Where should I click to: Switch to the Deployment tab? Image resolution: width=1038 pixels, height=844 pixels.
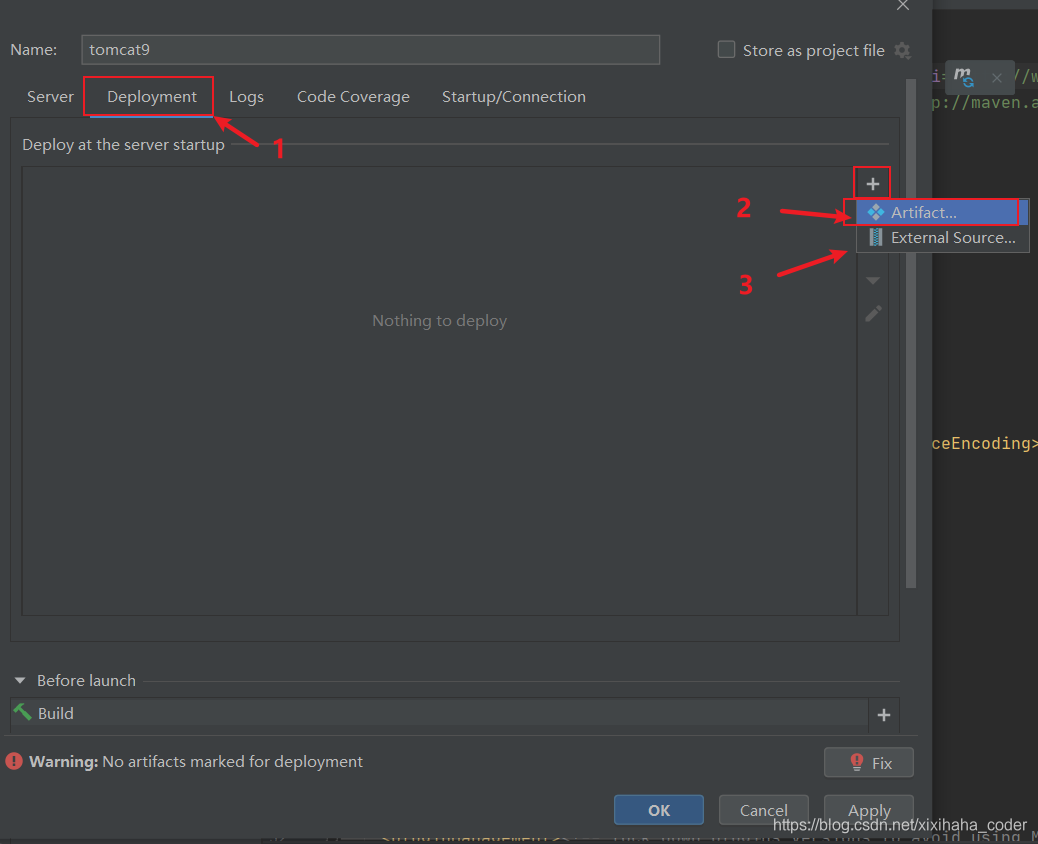152,97
